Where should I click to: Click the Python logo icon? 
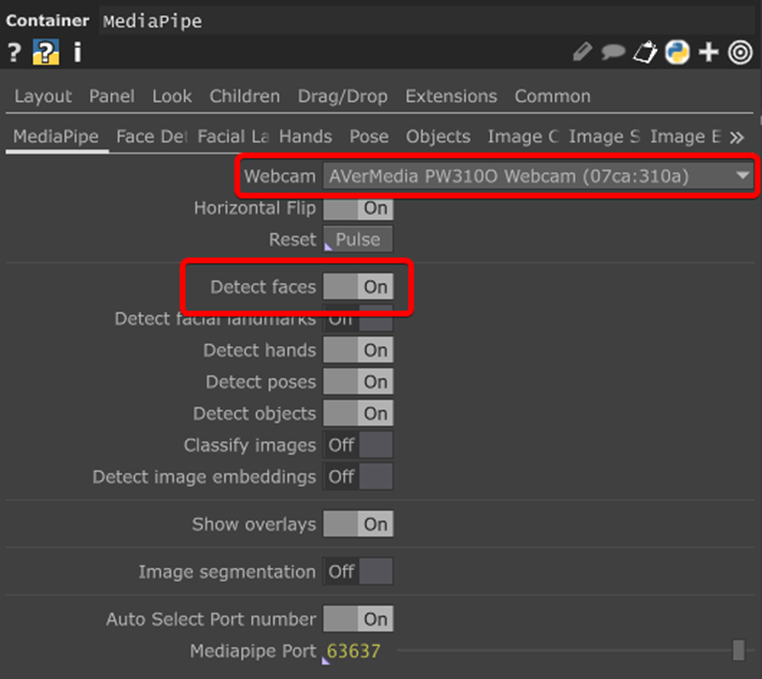tap(677, 53)
